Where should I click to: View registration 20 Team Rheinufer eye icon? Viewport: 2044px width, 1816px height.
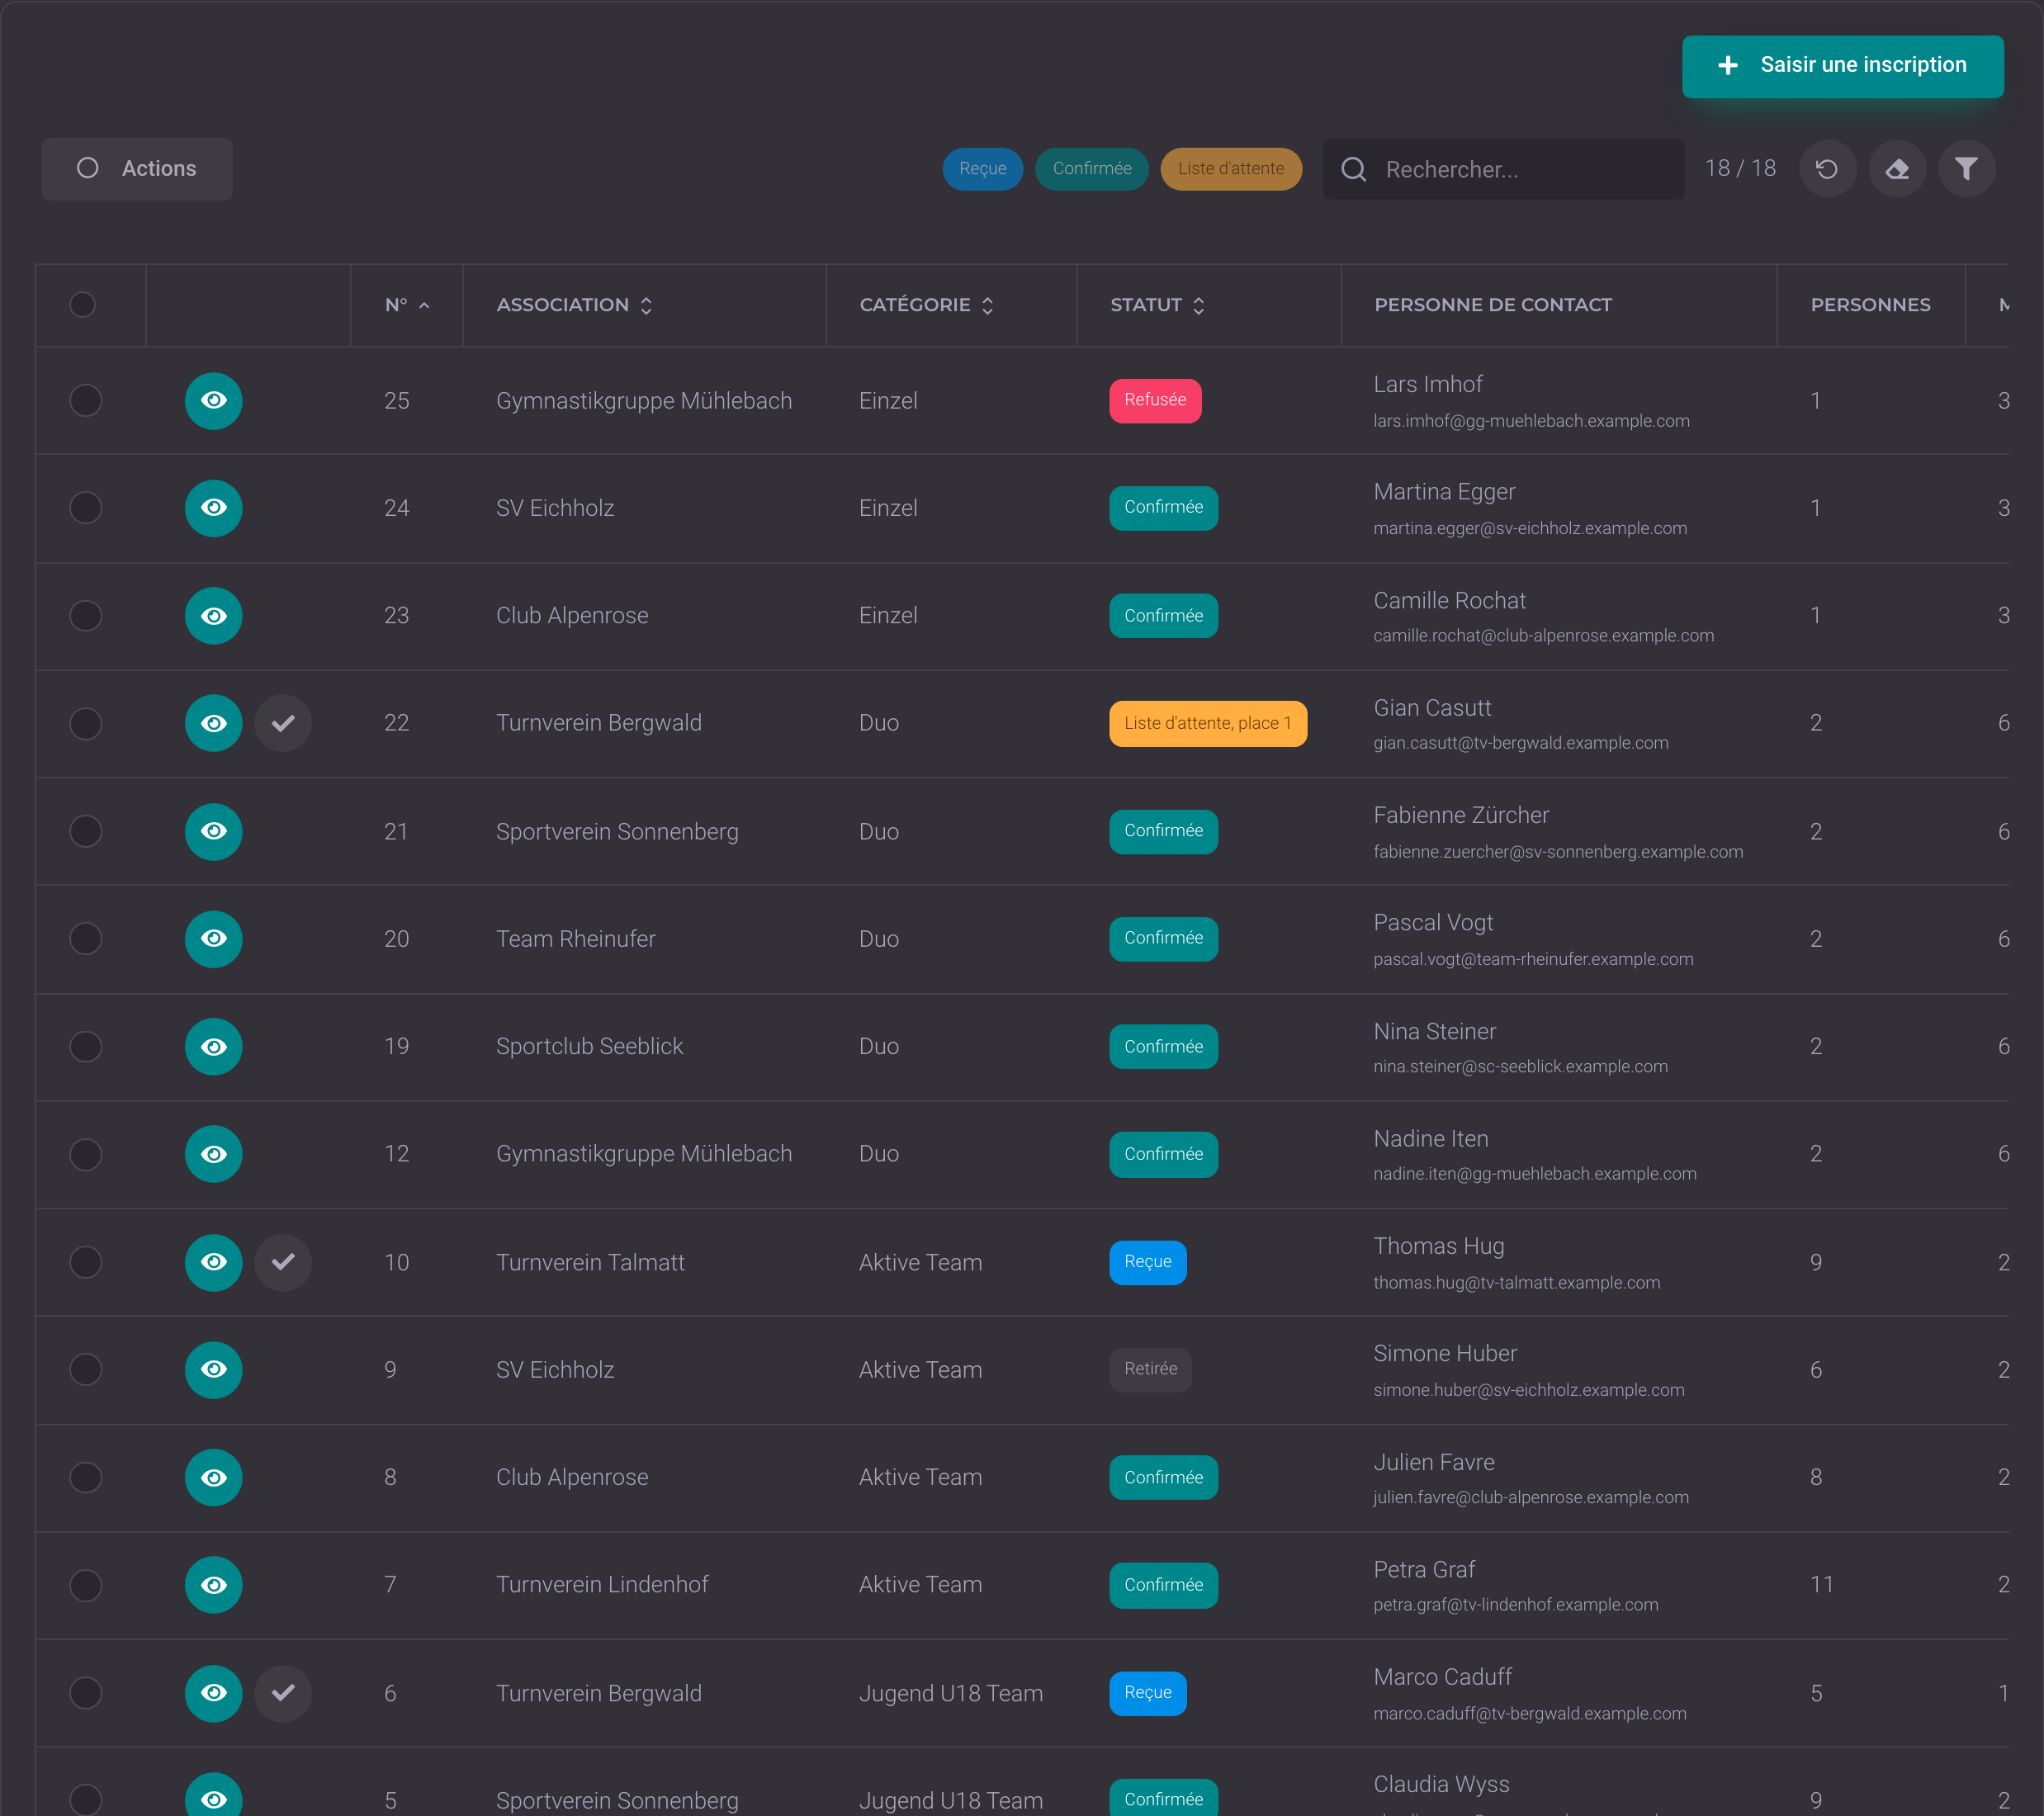click(x=214, y=939)
